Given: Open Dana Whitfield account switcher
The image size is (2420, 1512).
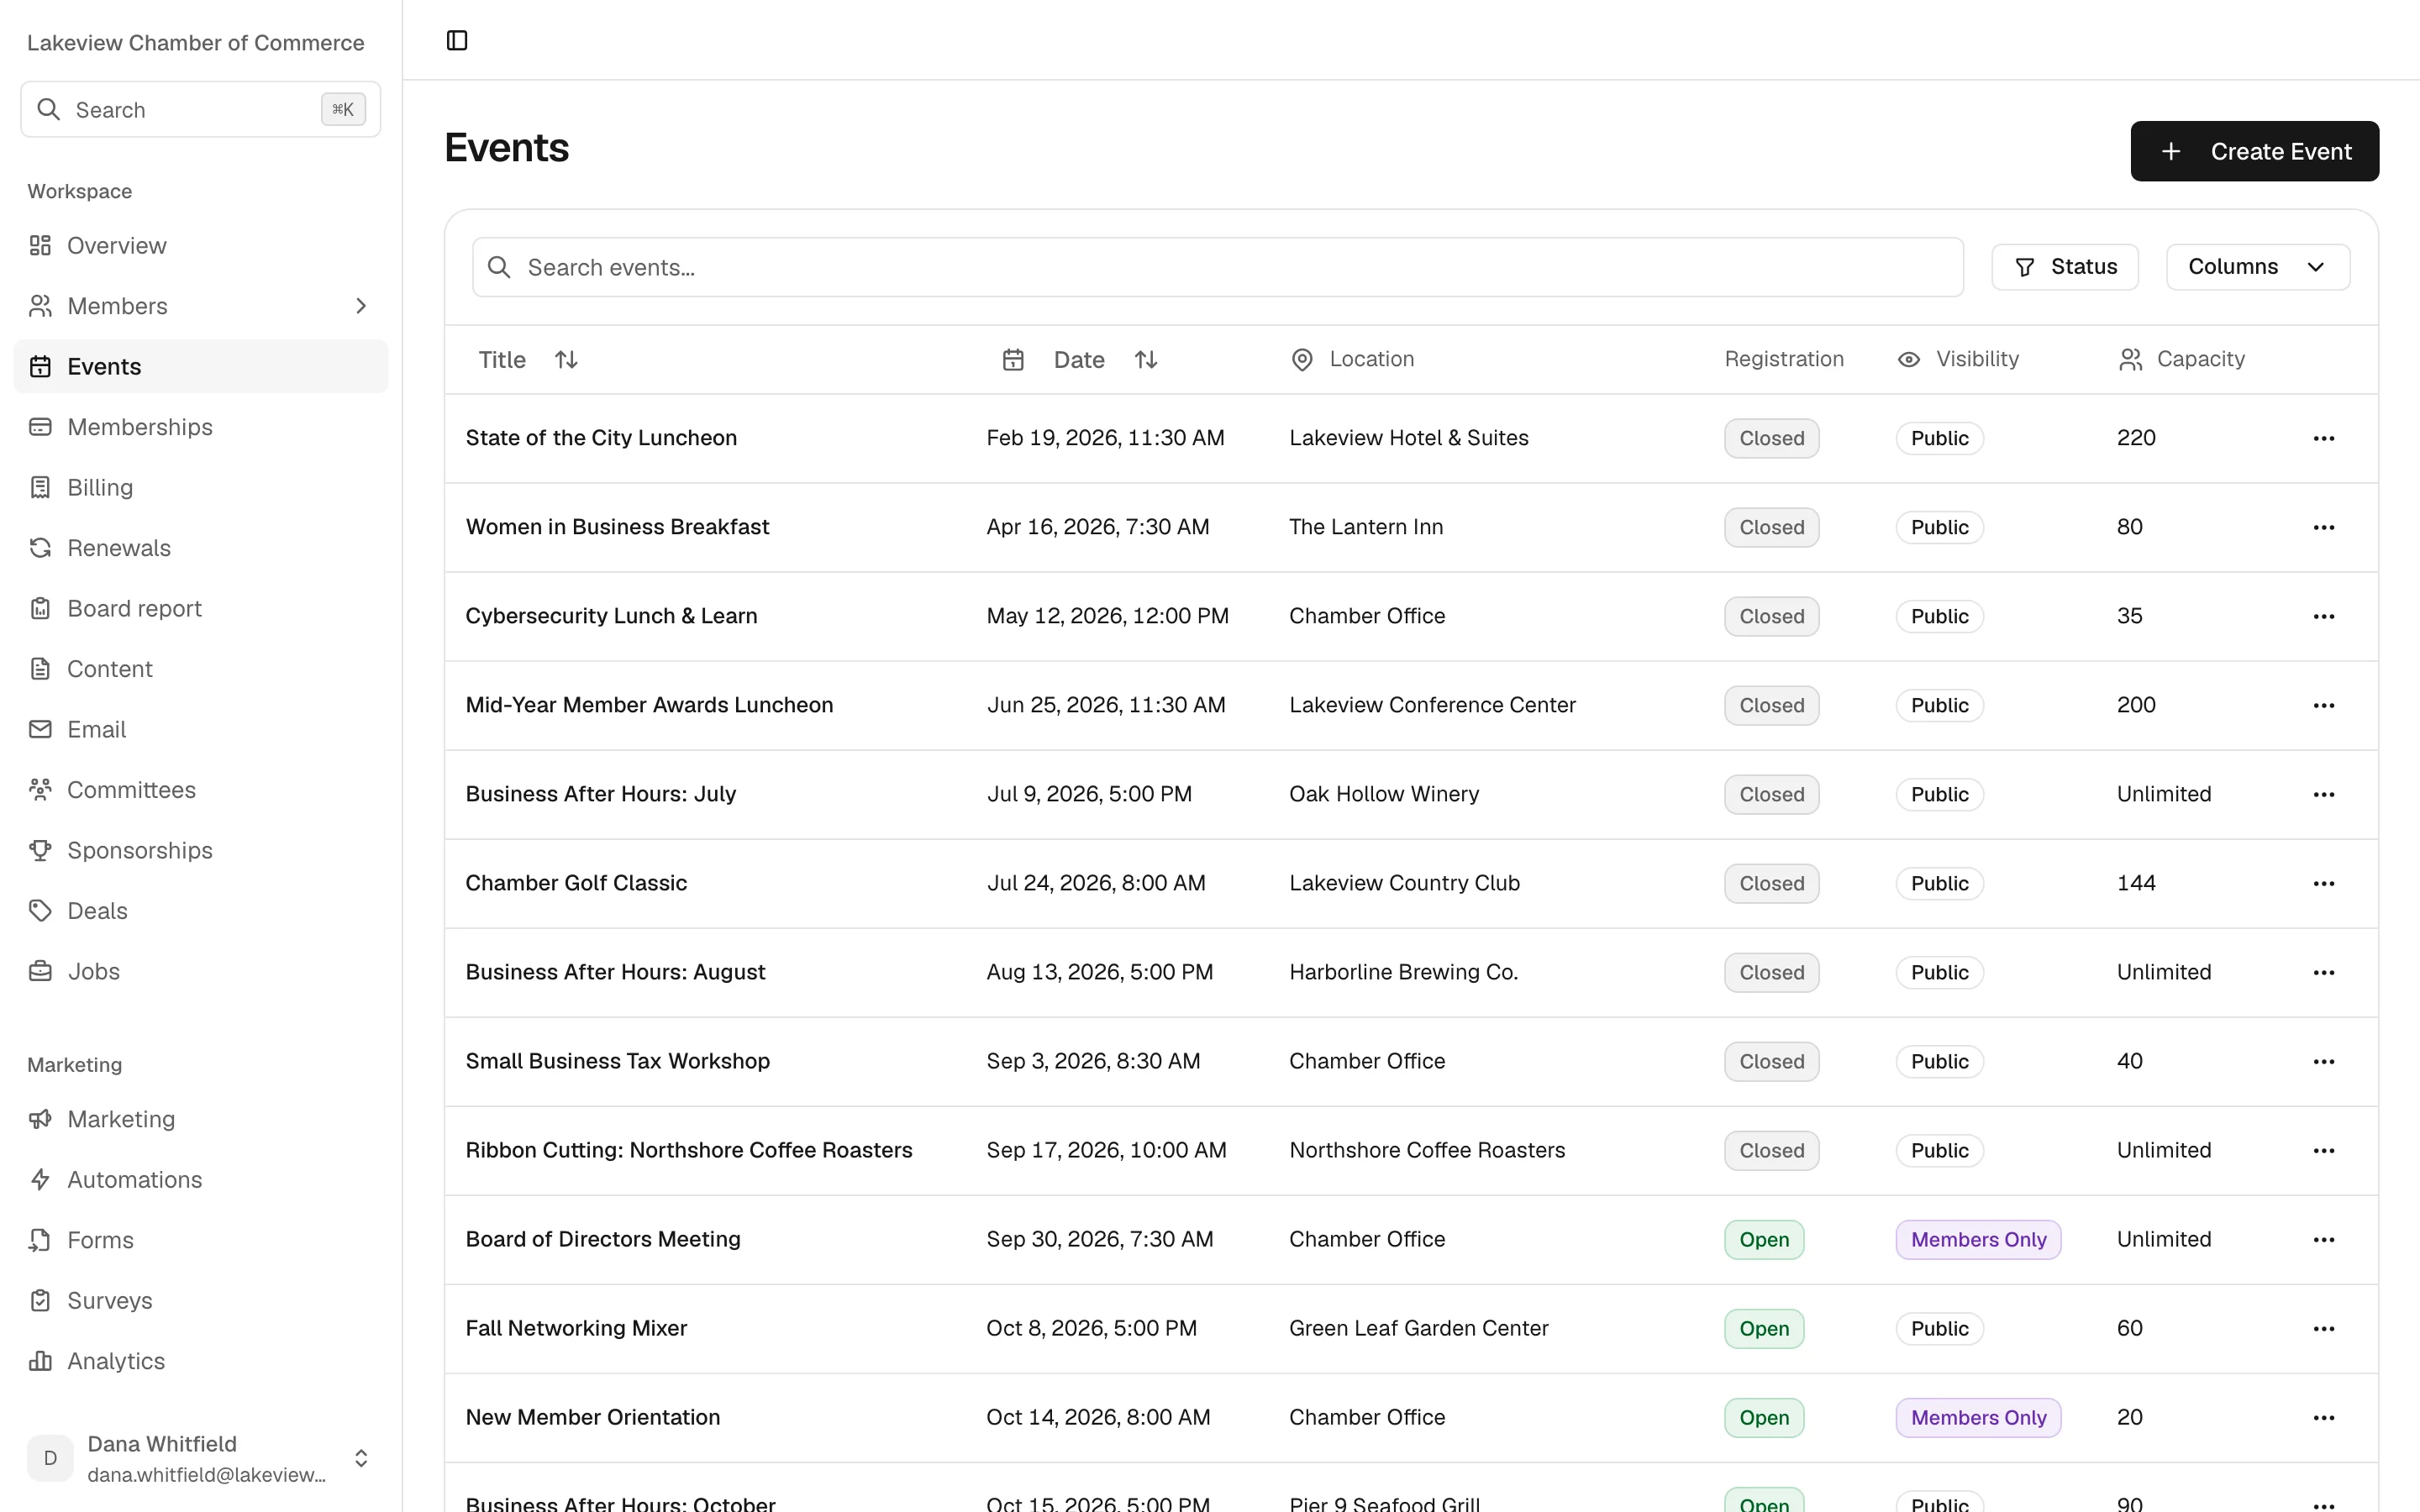Looking at the screenshot, I should point(200,1458).
